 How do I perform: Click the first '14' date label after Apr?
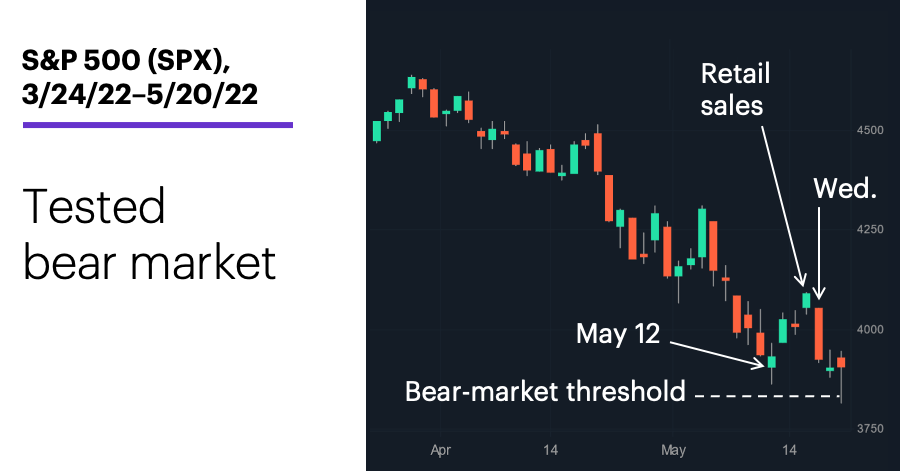550,450
